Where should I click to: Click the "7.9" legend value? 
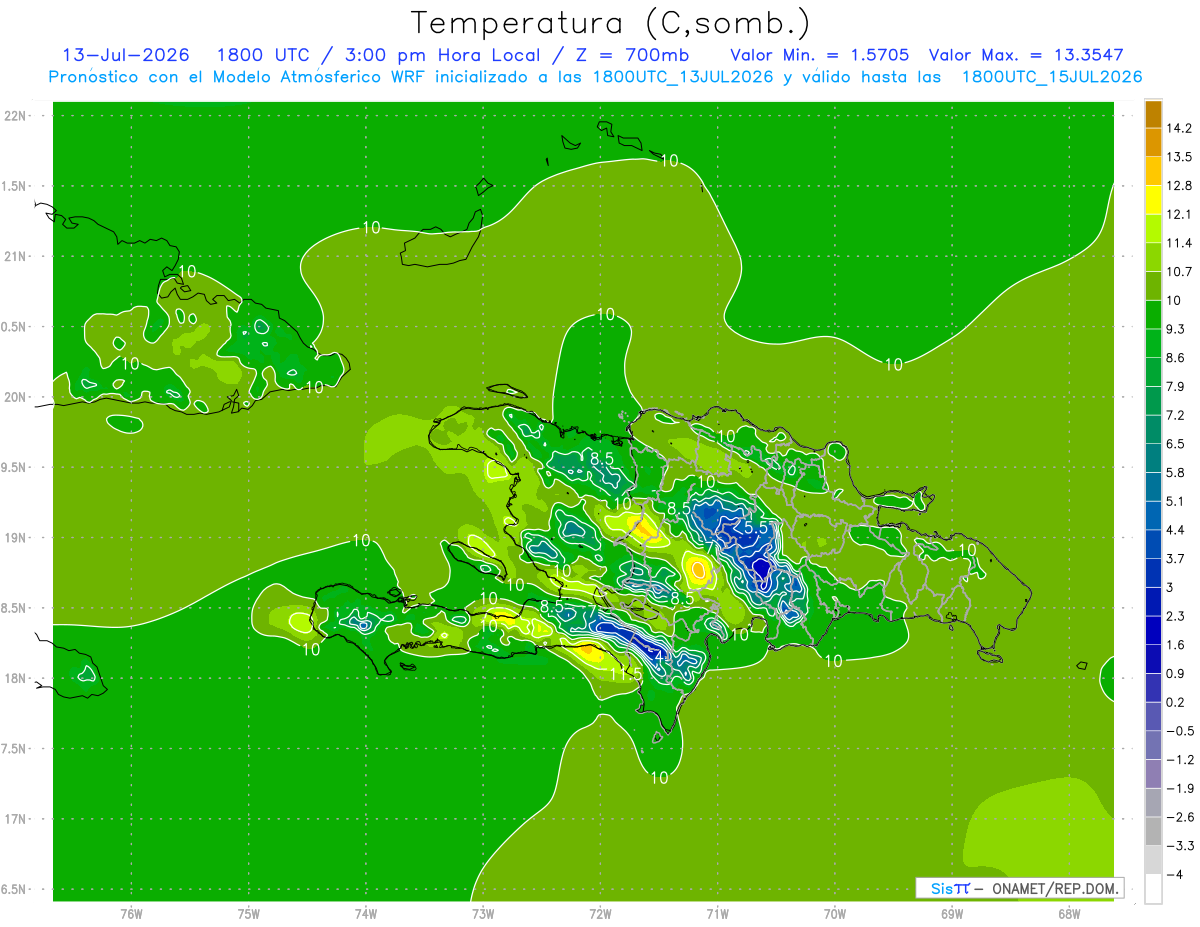point(1177,386)
